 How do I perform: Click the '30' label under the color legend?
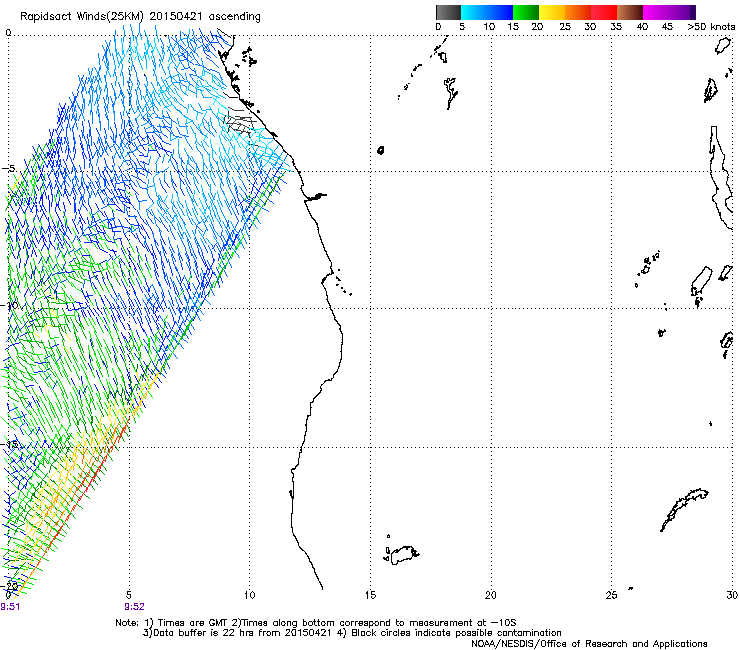click(x=590, y=27)
